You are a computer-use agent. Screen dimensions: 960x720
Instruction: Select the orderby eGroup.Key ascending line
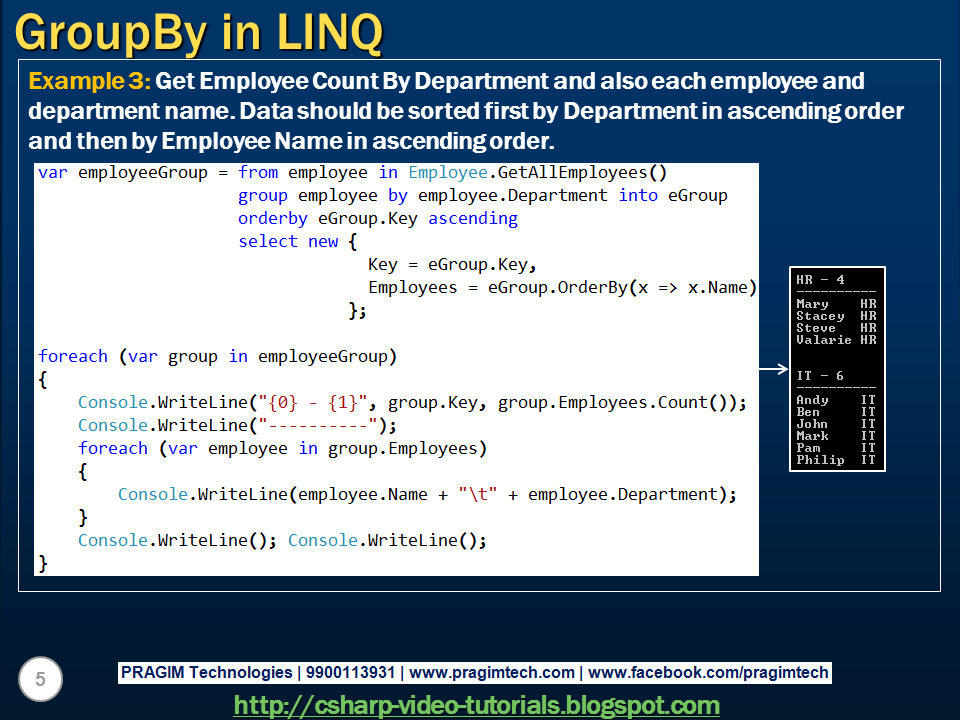tap(378, 218)
